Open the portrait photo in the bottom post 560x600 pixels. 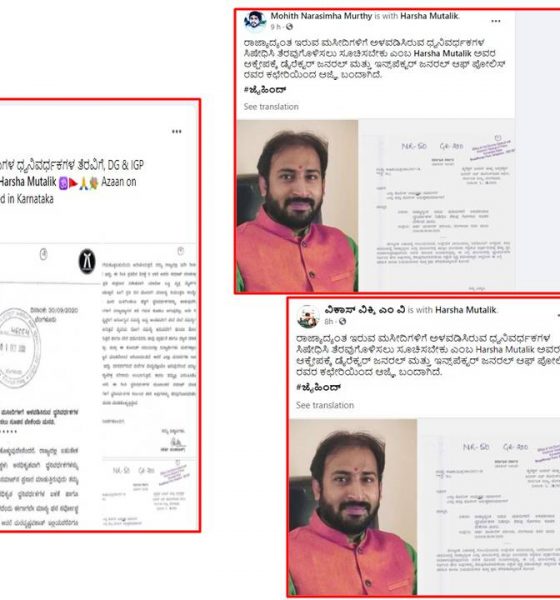[x=353, y=507]
